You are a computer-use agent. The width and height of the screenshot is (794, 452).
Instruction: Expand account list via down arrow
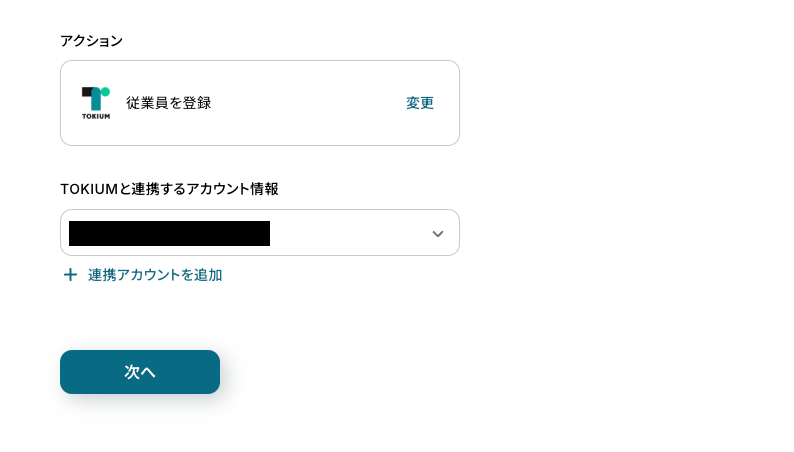coord(437,234)
